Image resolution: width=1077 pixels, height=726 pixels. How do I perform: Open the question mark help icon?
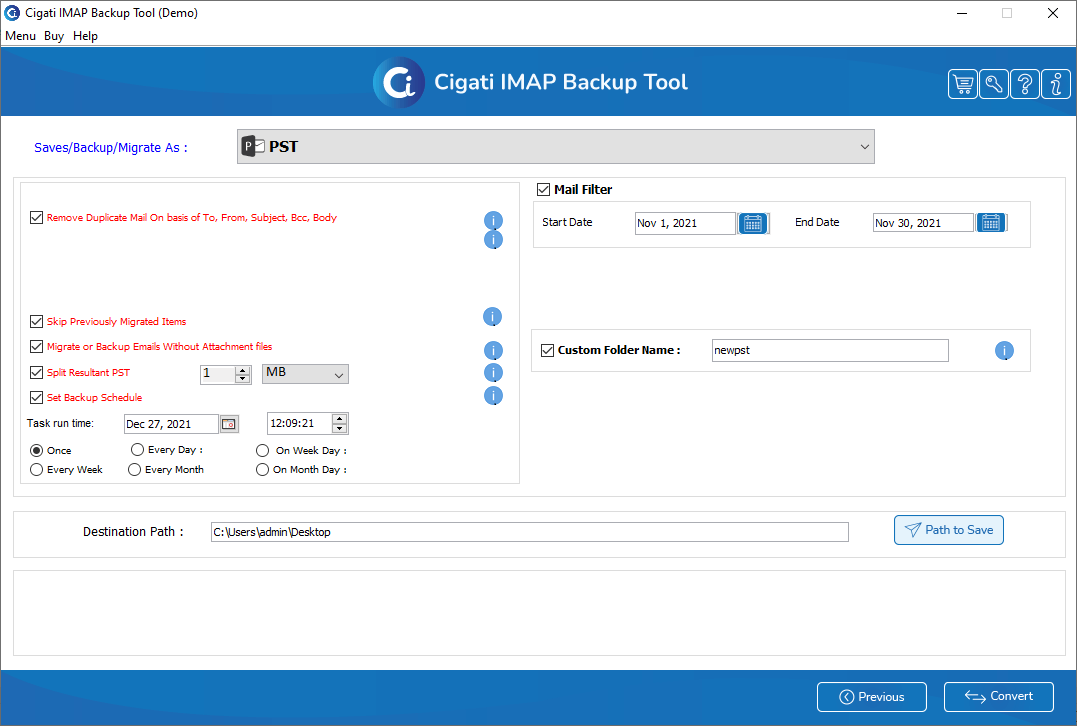point(1024,84)
